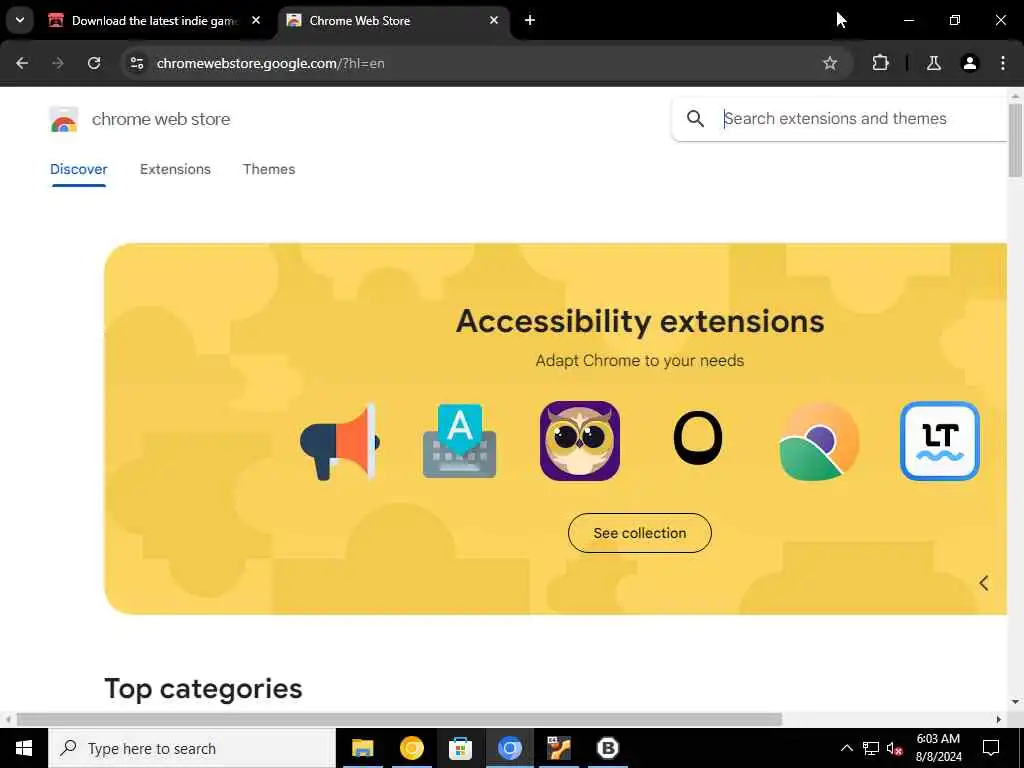Open Microsoft Store from the taskbar
This screenshot has width=1024, height=768.
(460, 748)
